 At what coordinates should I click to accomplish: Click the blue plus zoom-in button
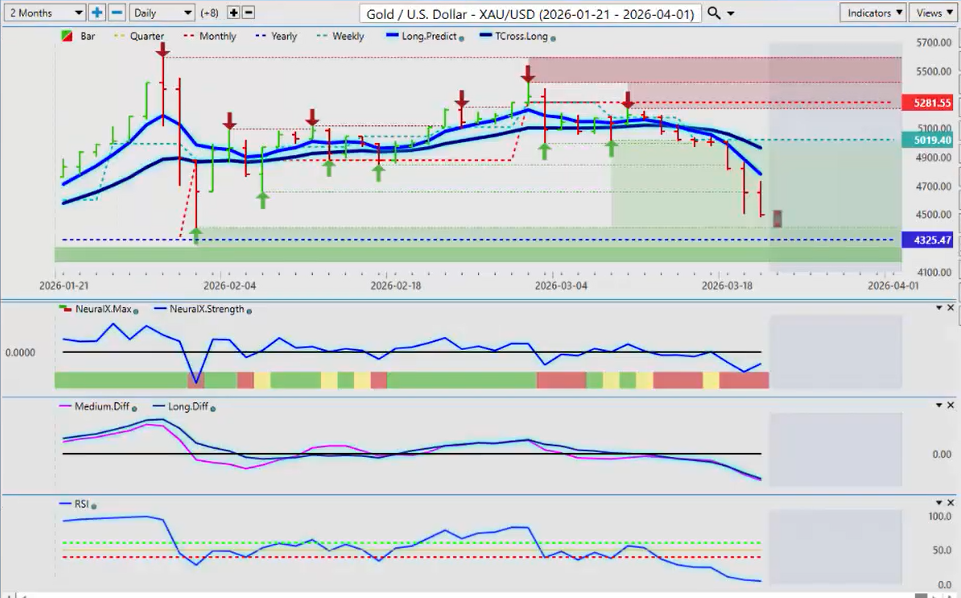(97, 13)
